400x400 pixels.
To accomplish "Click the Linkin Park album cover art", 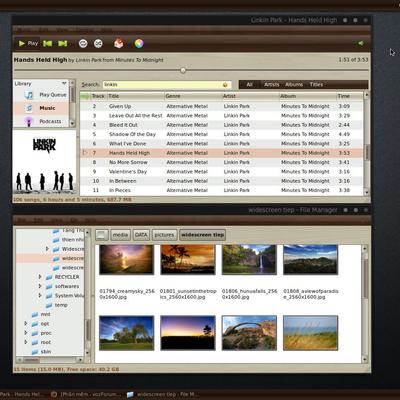I will point(45,162).
